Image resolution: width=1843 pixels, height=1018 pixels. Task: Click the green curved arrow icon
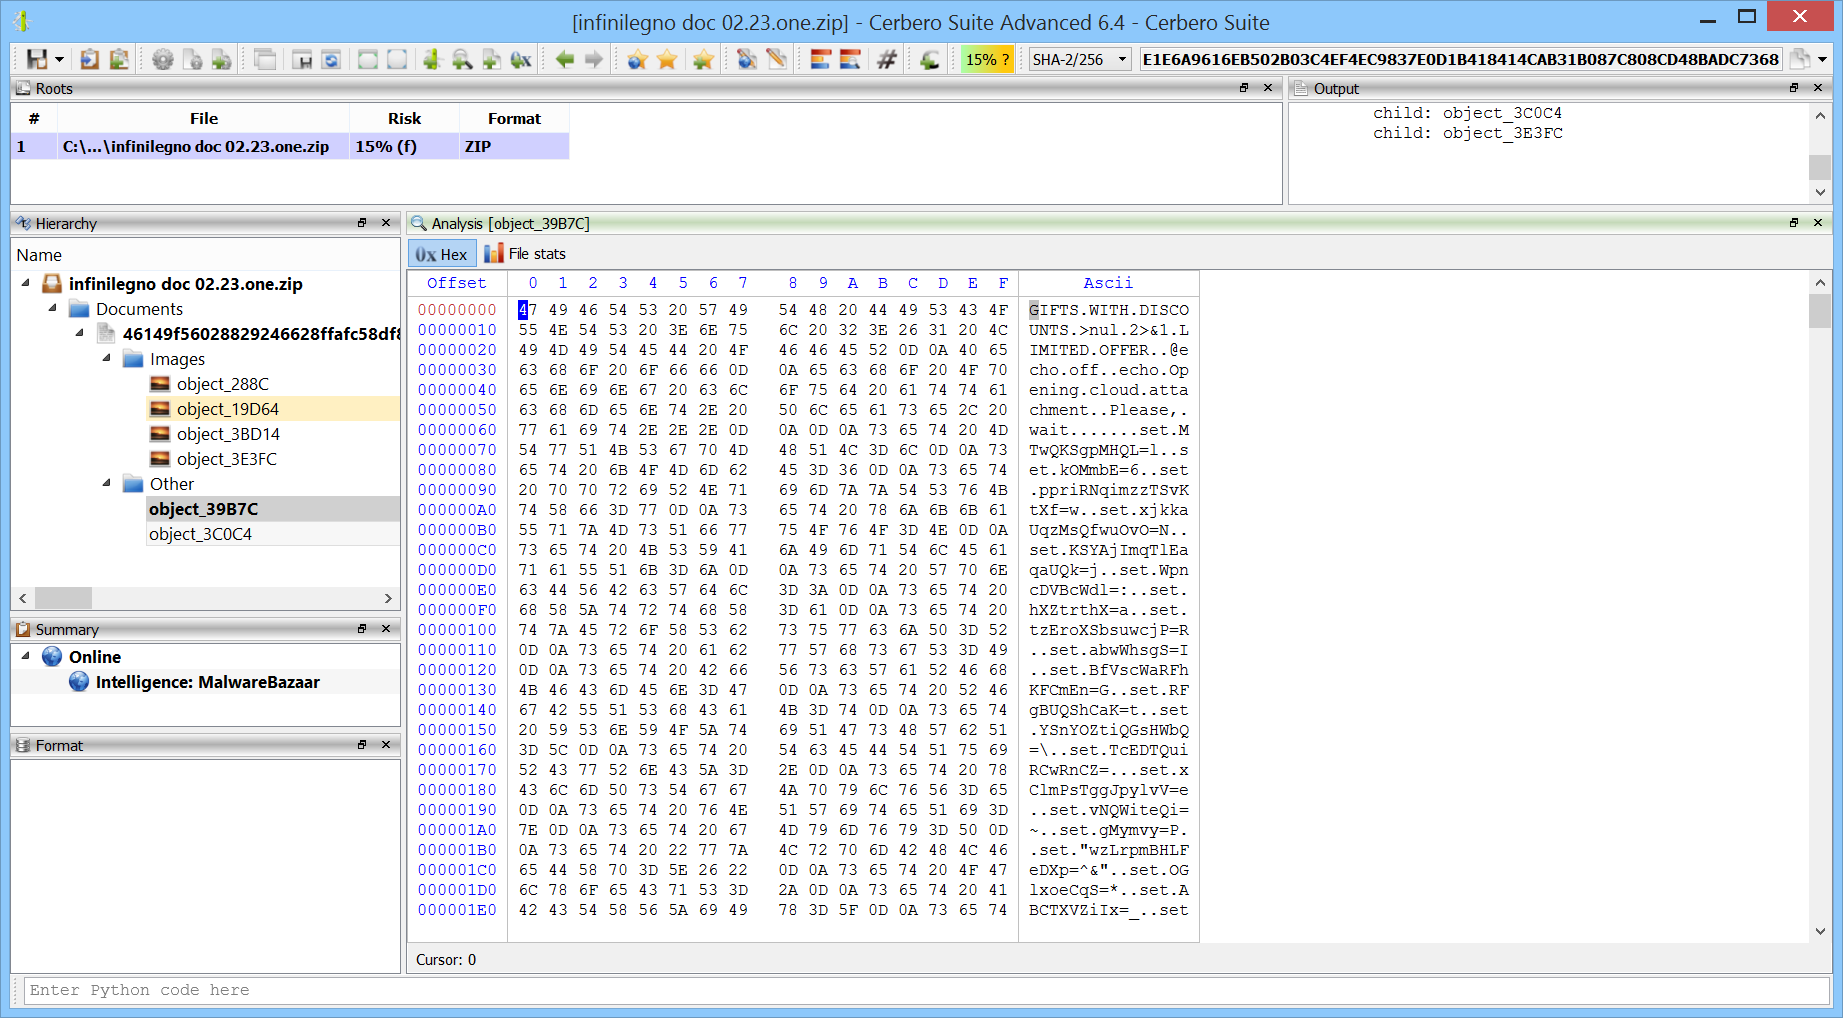point(930,60)
